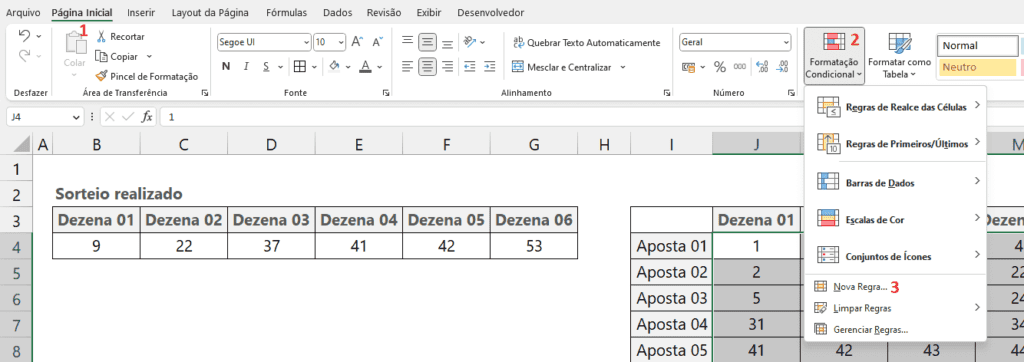Align text right
The image size is (1024, 362).
click(447, 66)
